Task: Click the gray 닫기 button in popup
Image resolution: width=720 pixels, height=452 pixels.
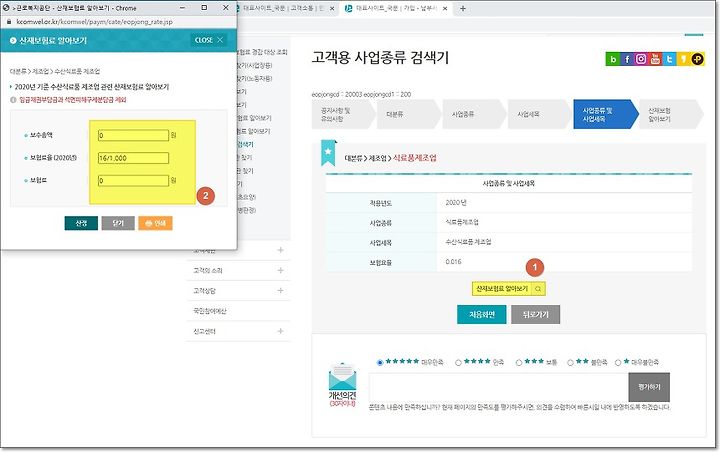Action: (x=118, y=223)
